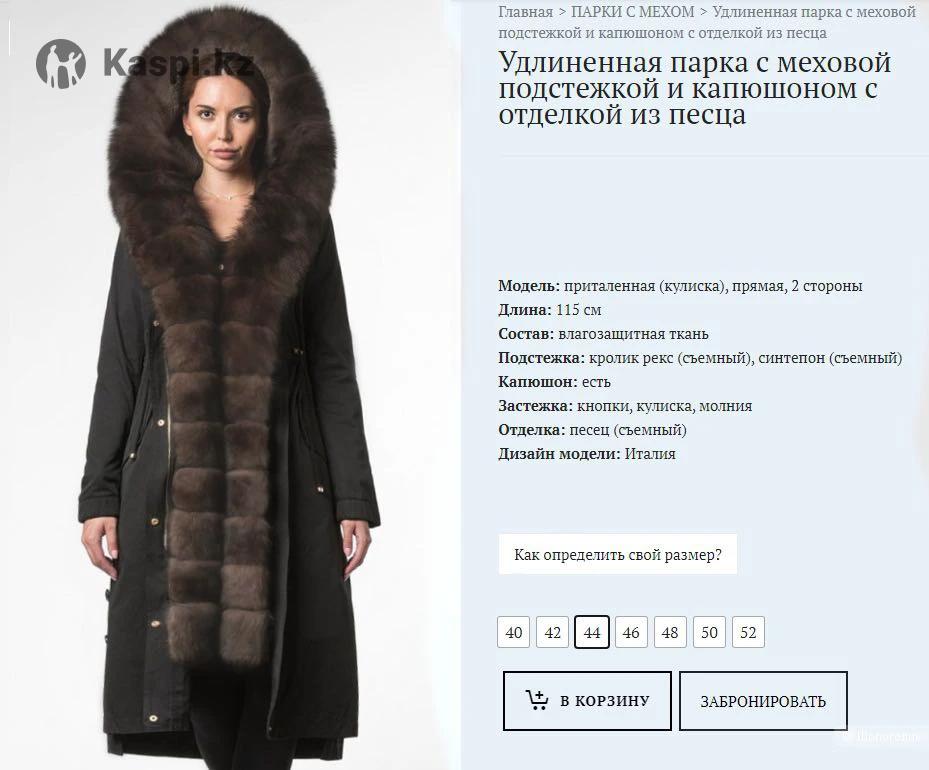This screenshot has width=929, height=770.
Task: Choose size 44 option
Action: coord(592,632)
